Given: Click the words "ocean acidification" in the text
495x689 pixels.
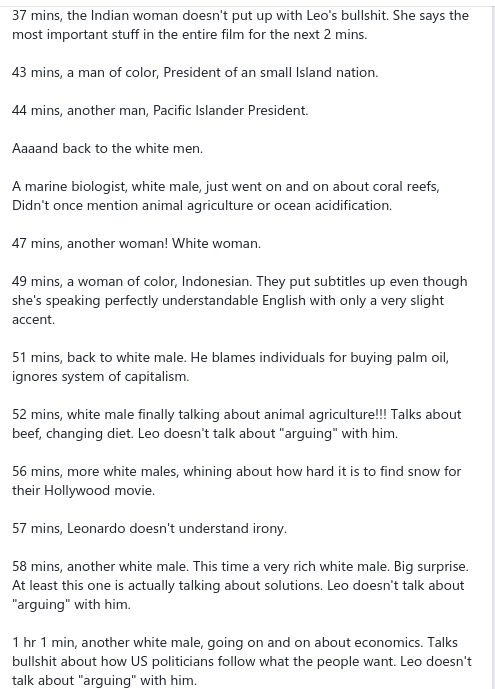Looking at the screenshot, I should point(332,205).
